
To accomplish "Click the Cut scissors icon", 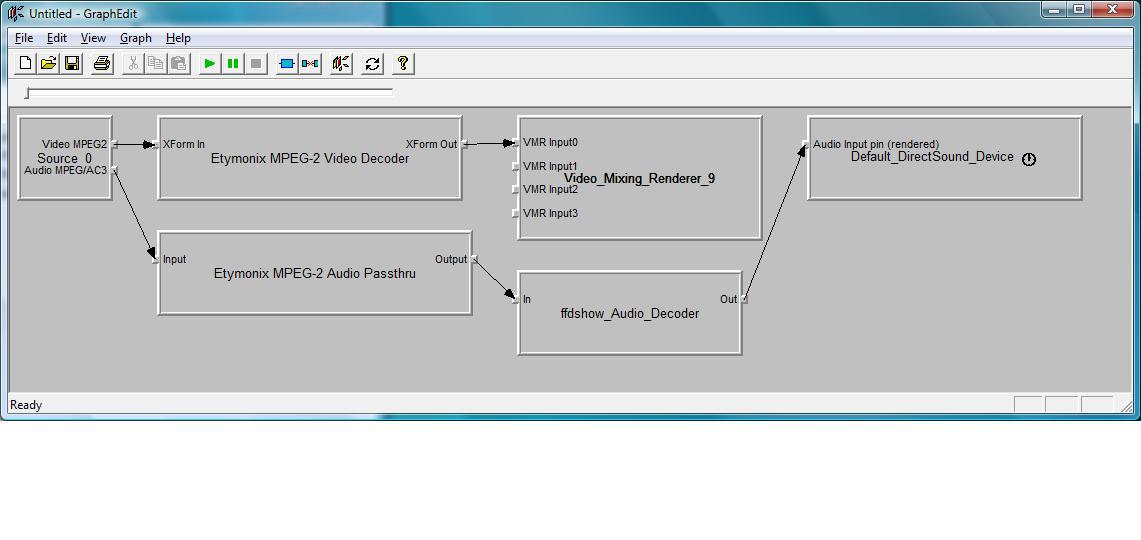I will [132, 64].
